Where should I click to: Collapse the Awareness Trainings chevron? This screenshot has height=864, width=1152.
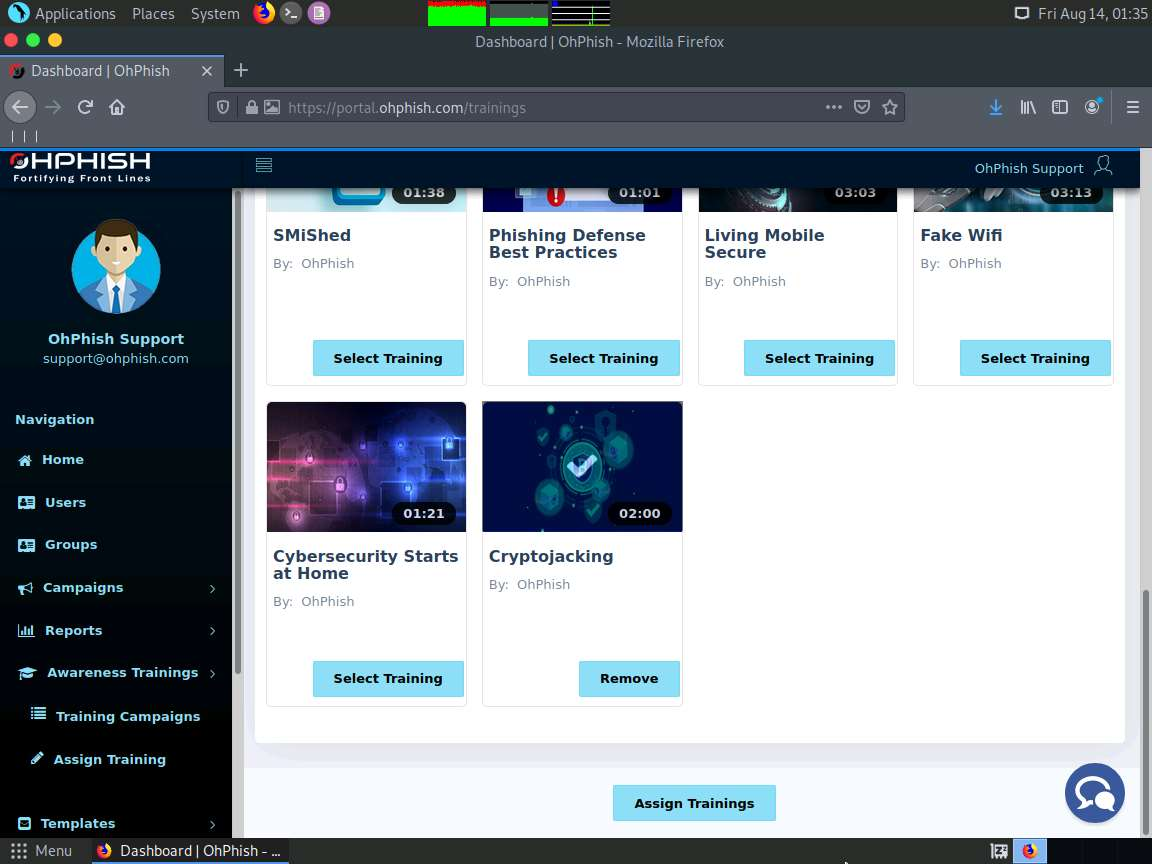point(212,674)
